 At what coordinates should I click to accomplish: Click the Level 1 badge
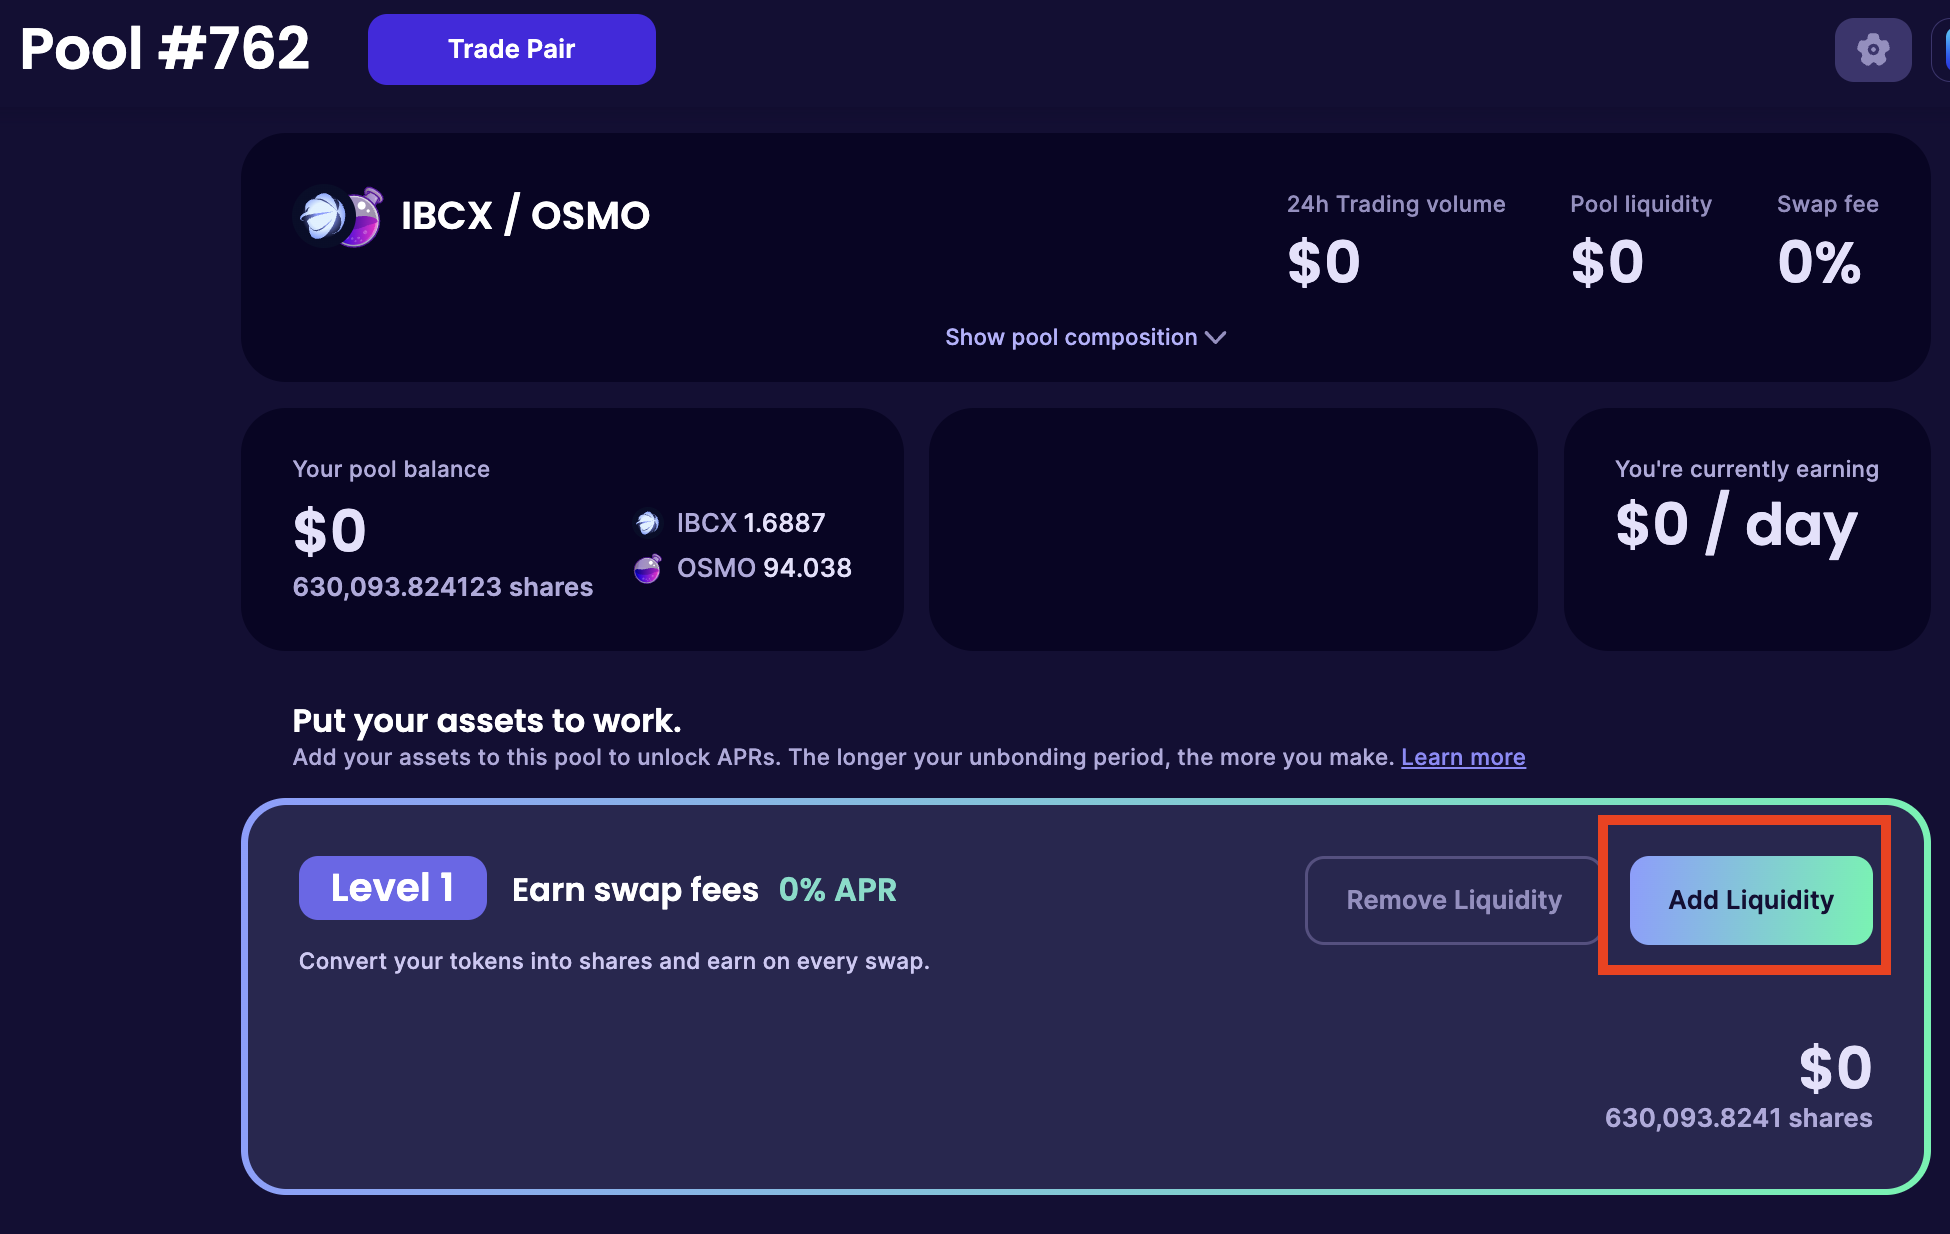(x=392, y=888)
